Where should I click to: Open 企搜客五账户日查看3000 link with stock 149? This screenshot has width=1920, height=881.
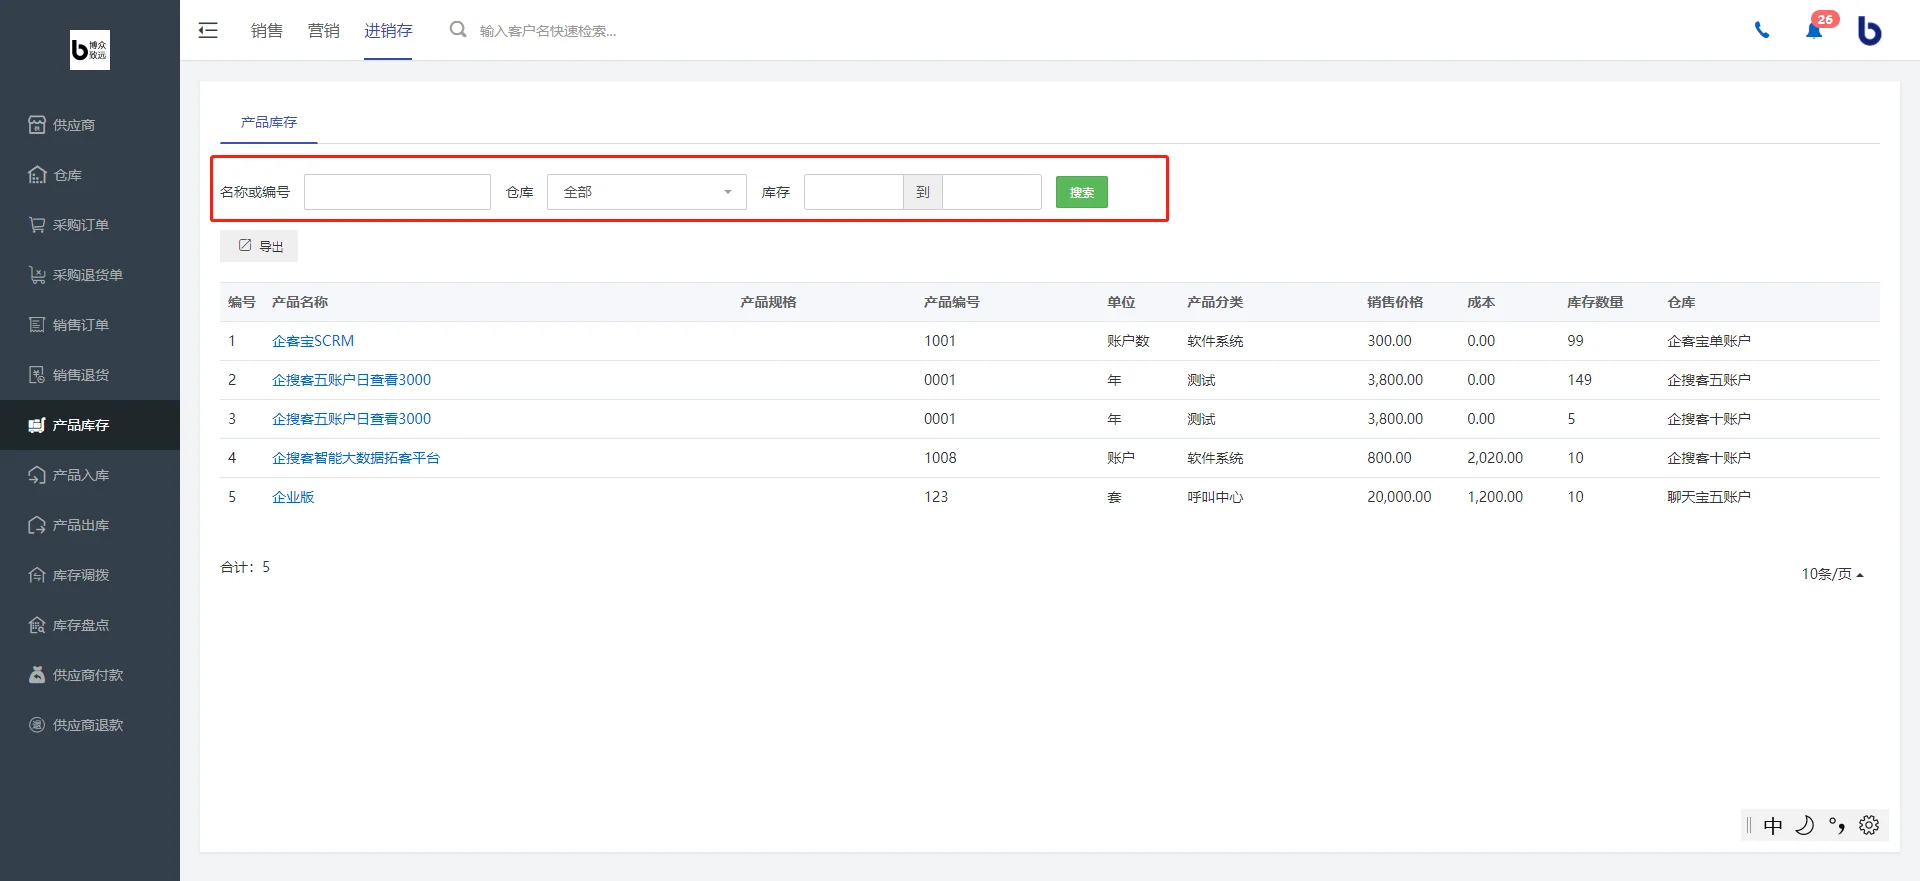(x=351, y=380)
